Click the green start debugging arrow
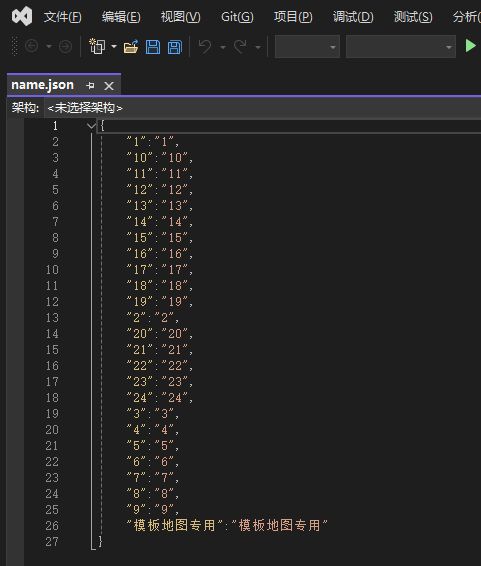 coord(470,46)
